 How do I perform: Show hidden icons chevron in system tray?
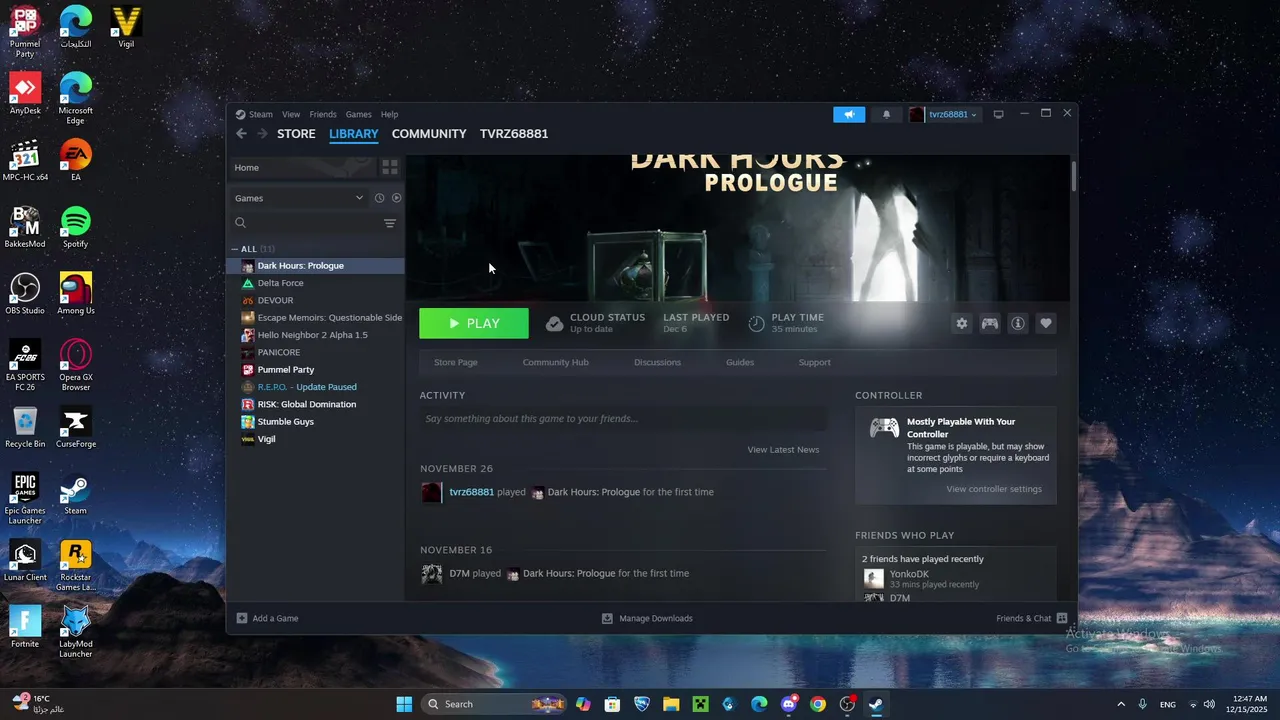(x=1121, y=704)
